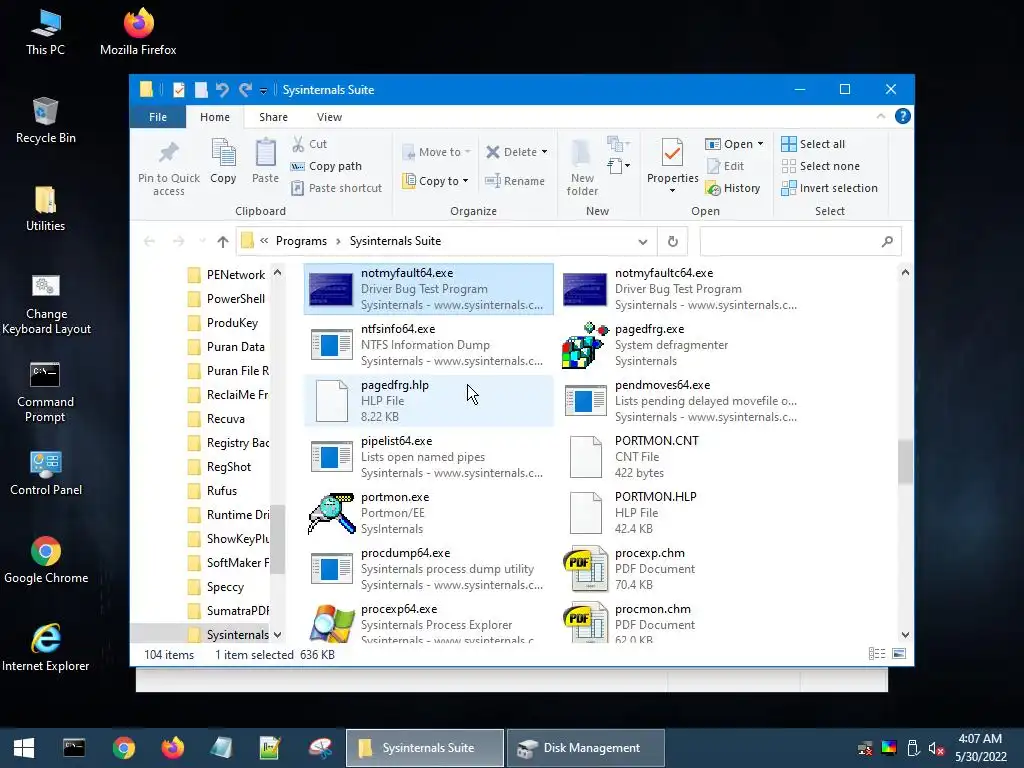Click the Rename button
The width and height of the screenshot is (1024, 768).
(515, 181)
